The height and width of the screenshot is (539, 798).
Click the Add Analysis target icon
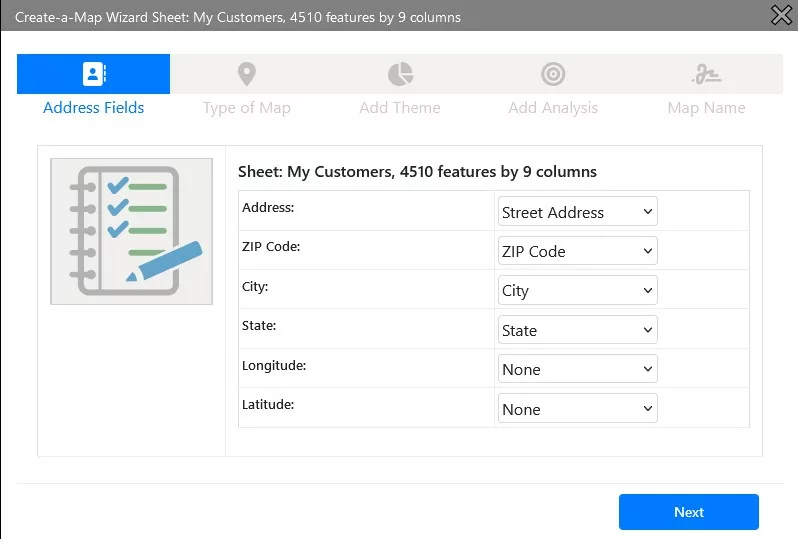click(x=553, y=74)
